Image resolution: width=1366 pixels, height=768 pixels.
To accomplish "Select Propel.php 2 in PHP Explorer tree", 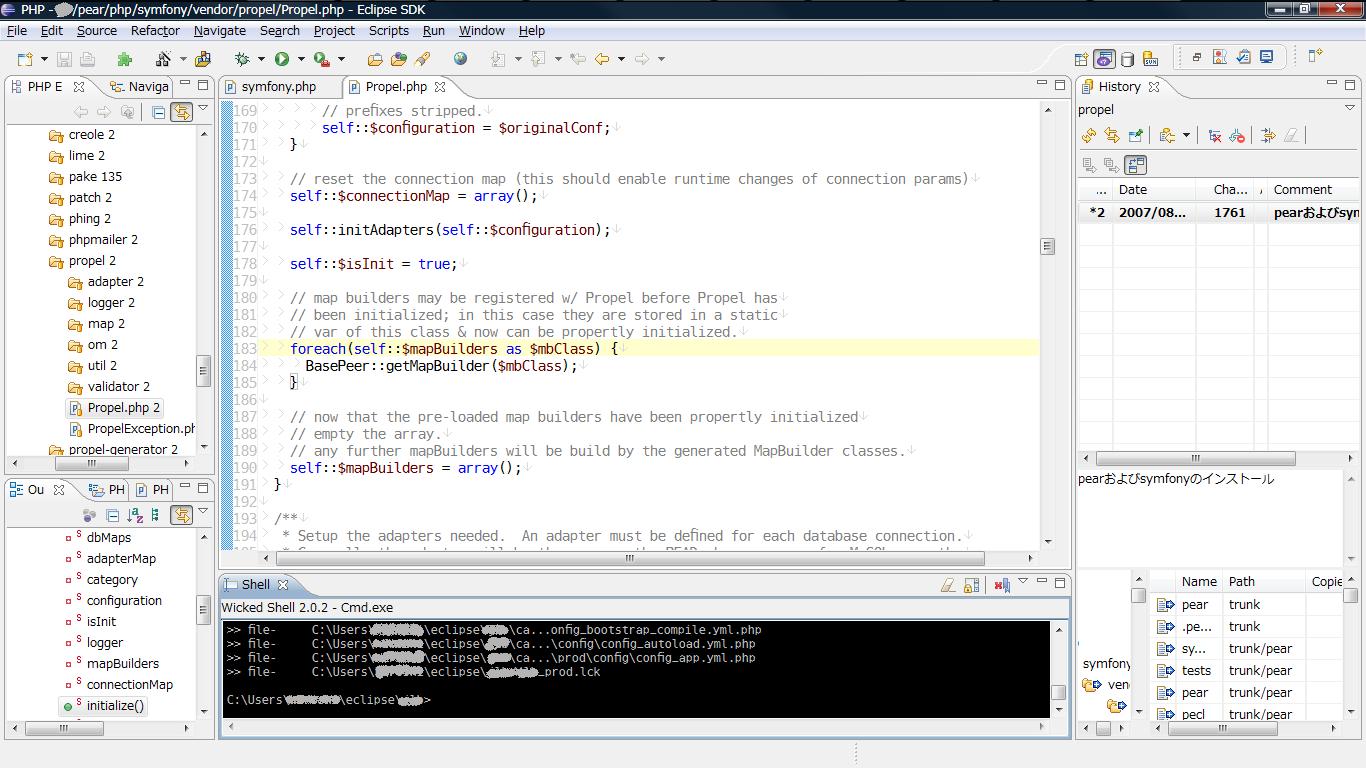I will pos(123,408).
